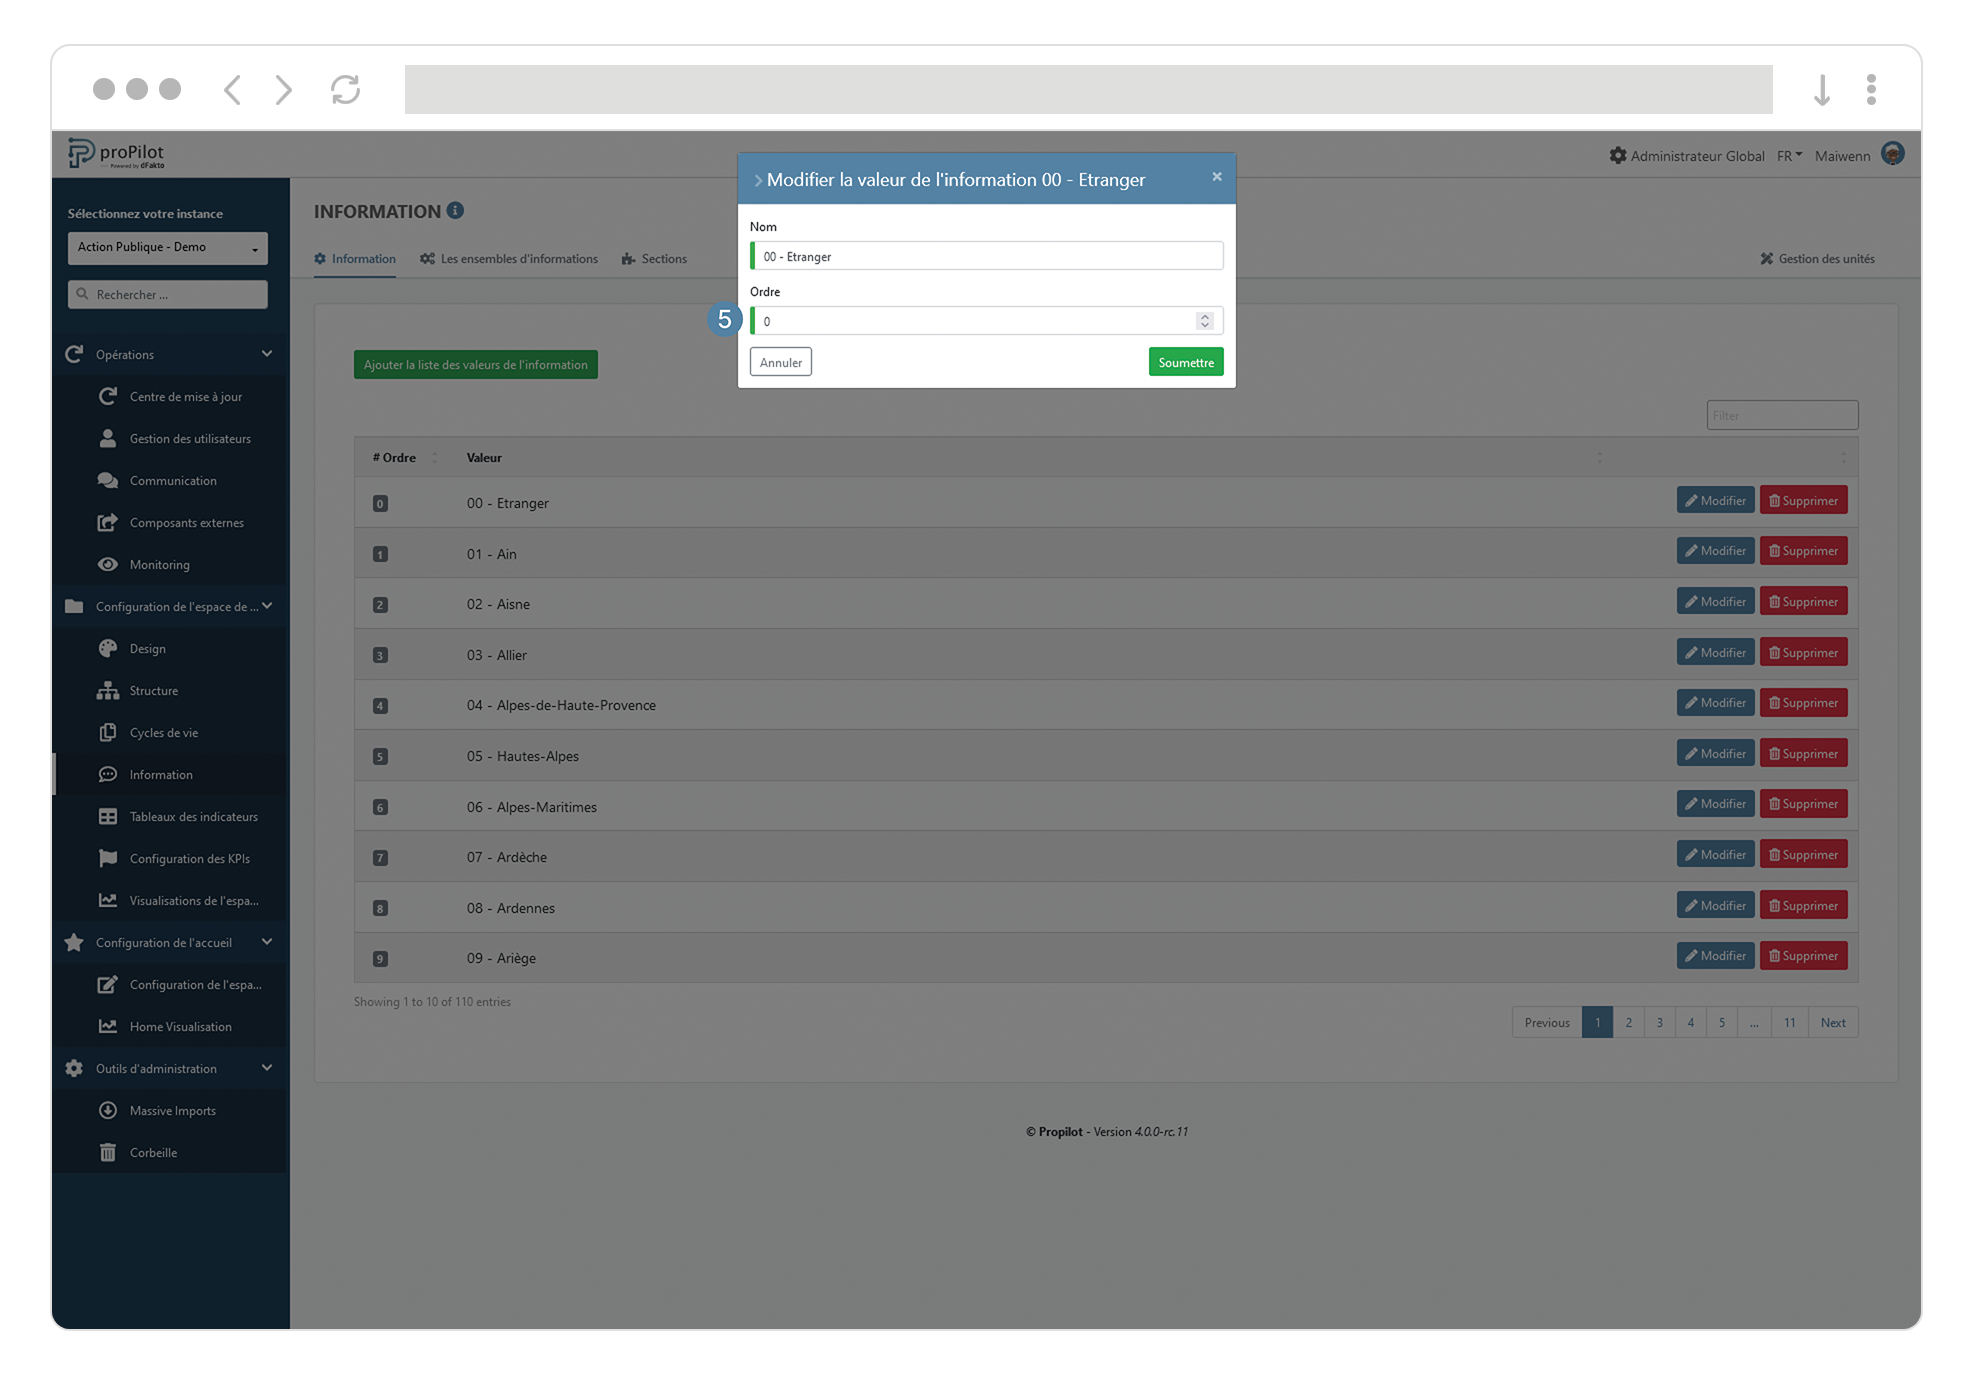Open the Action Publique - Demo instance dropdown
1973x1384 pixels.
pos(167,247)
